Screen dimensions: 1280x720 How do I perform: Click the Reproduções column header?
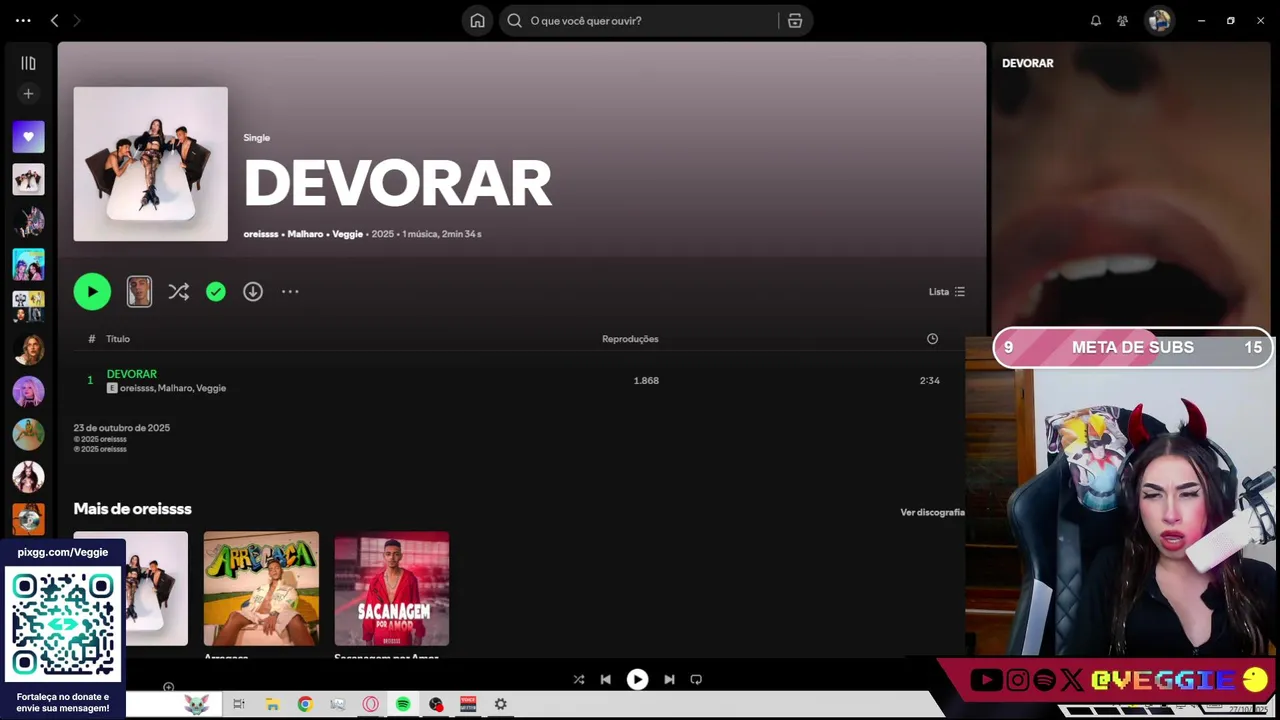pos(630,339)
